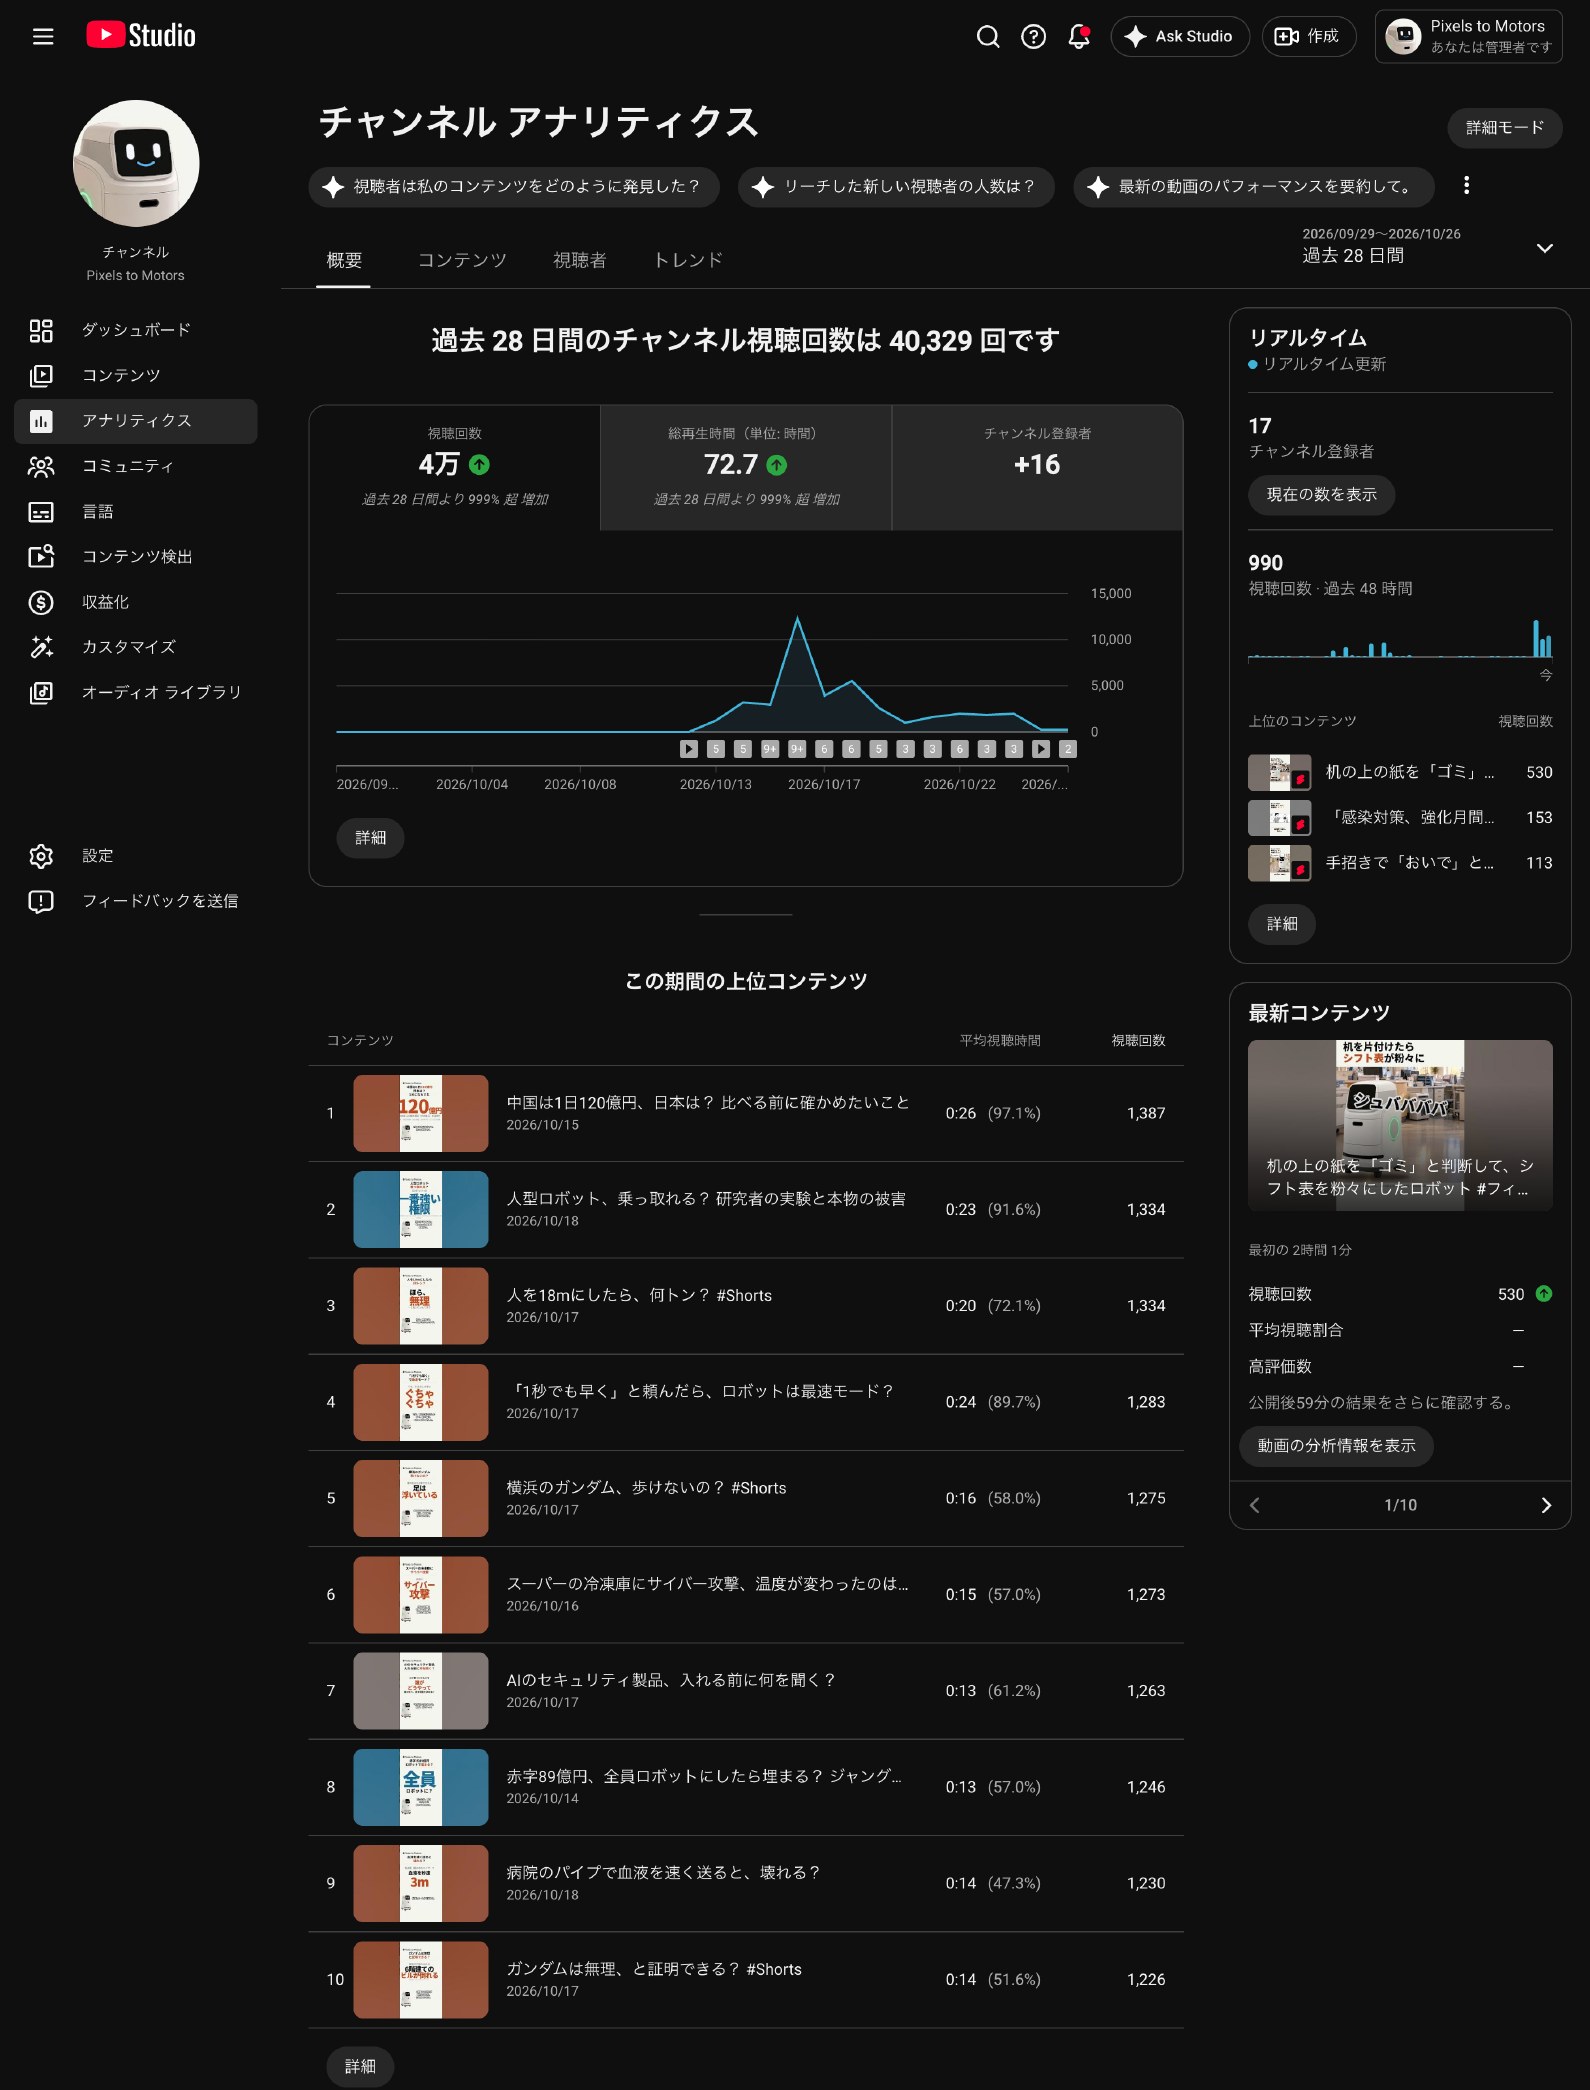1590x2090 pixels.
Task: Switch to 詳細モード
Action: click(1505, 128)
